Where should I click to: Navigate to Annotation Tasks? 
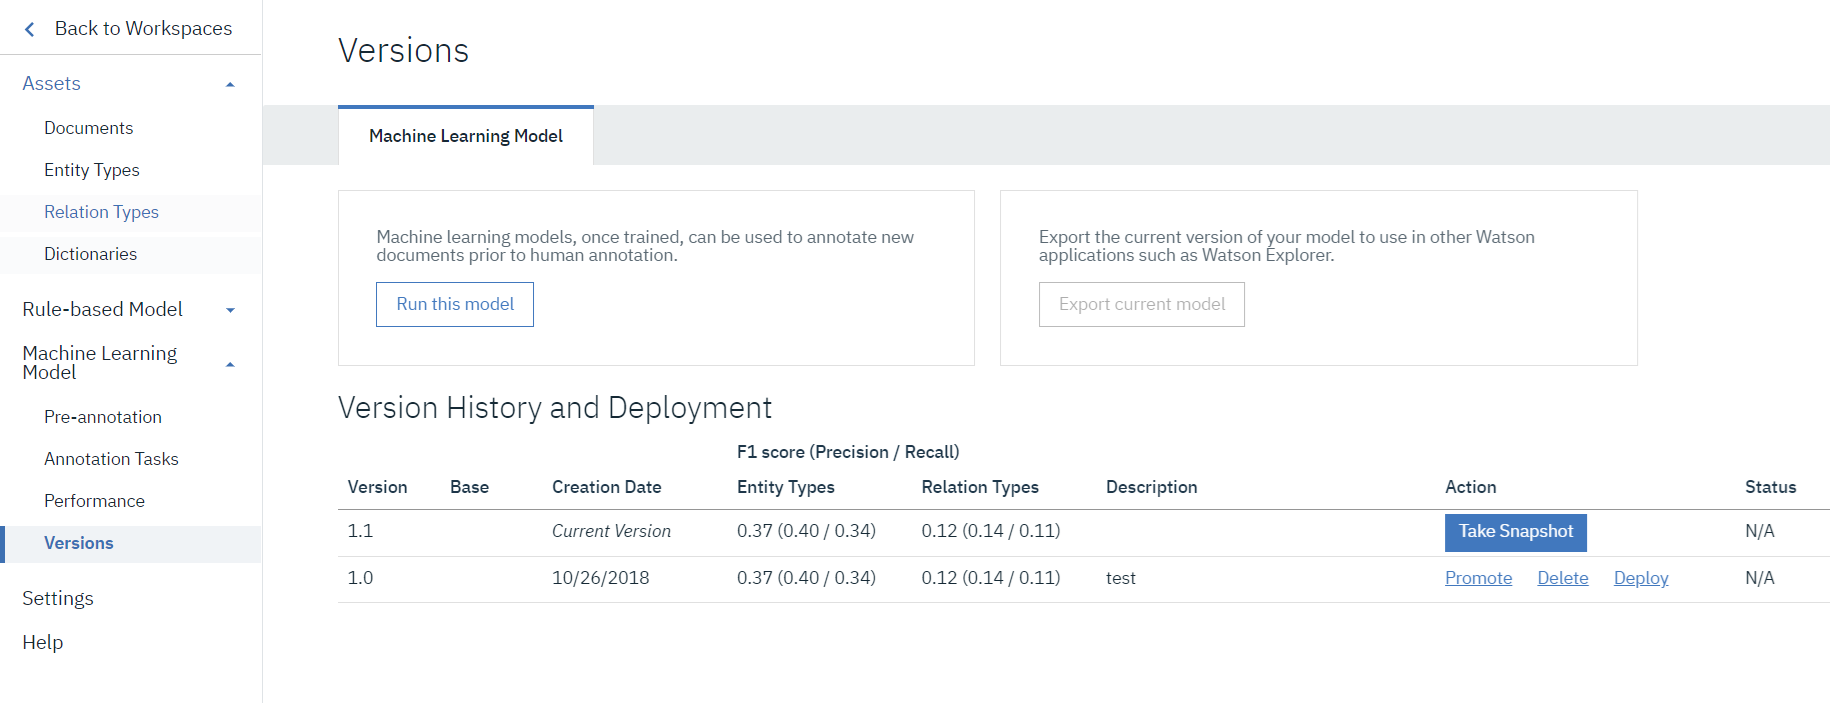point(111,459)
